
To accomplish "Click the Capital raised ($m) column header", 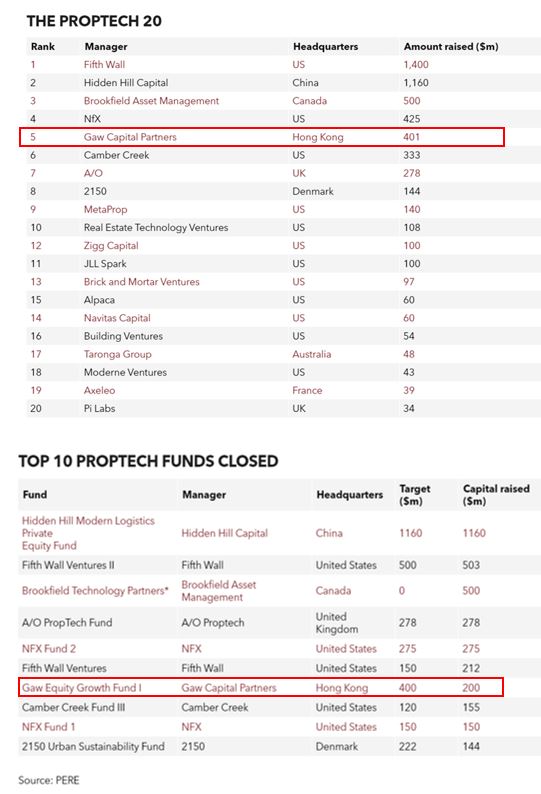I will tap(496, 495).
